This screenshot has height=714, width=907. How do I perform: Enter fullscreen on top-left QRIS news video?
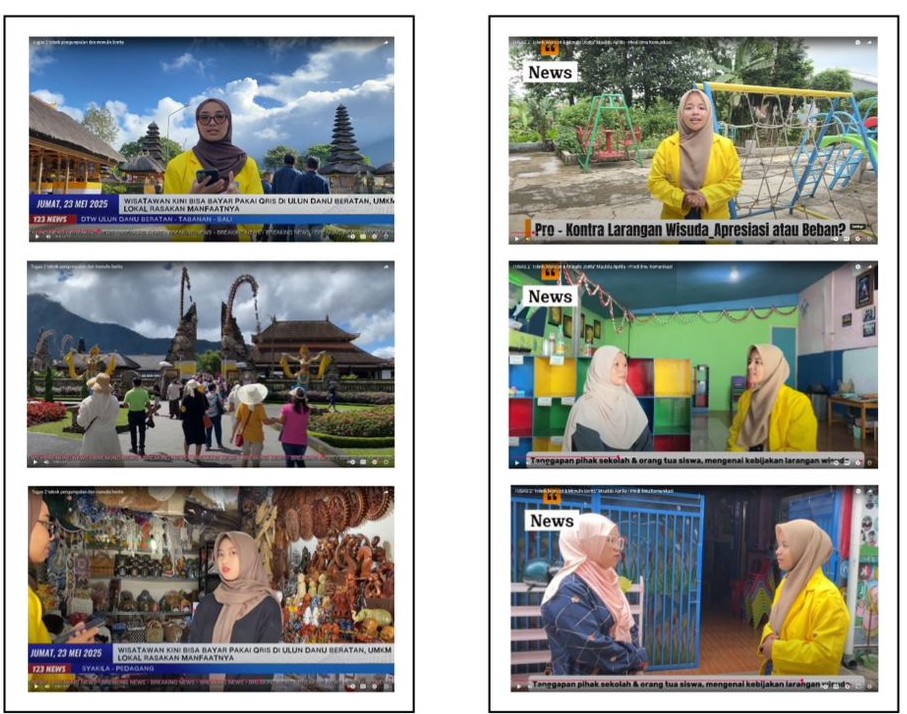(x=384, y=237)
